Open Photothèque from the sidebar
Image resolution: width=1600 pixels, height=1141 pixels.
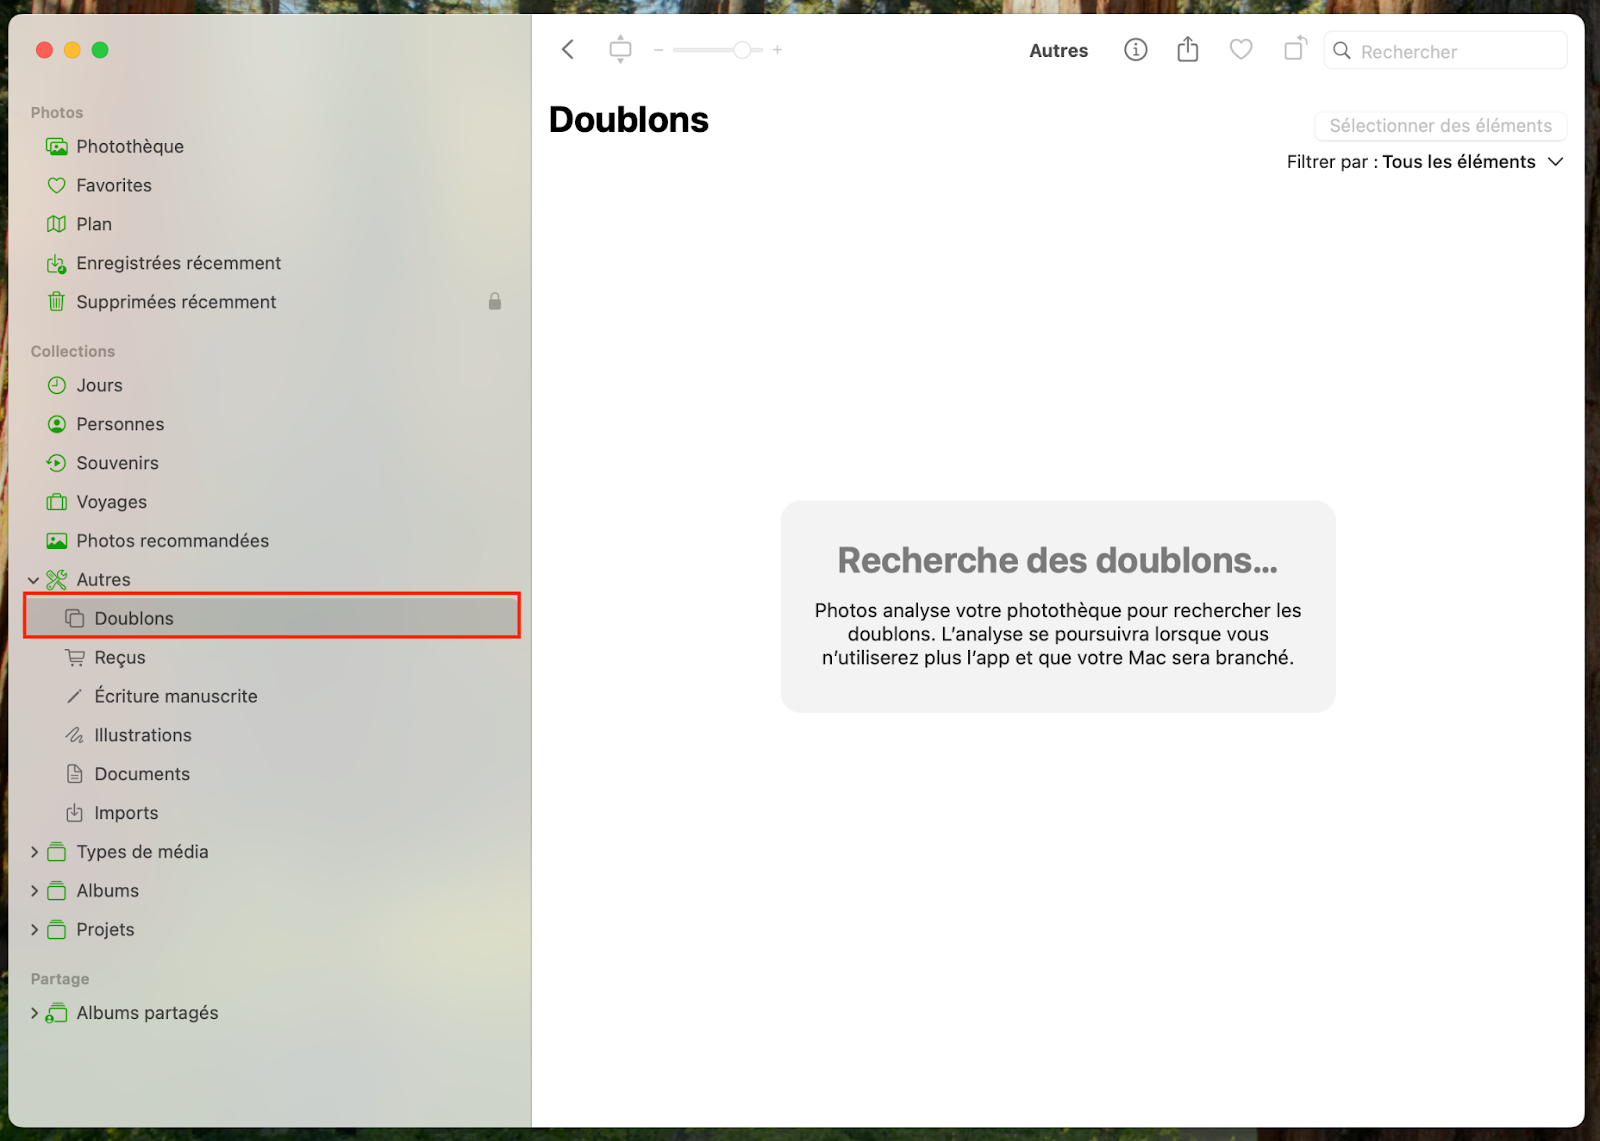pos(130,146)
